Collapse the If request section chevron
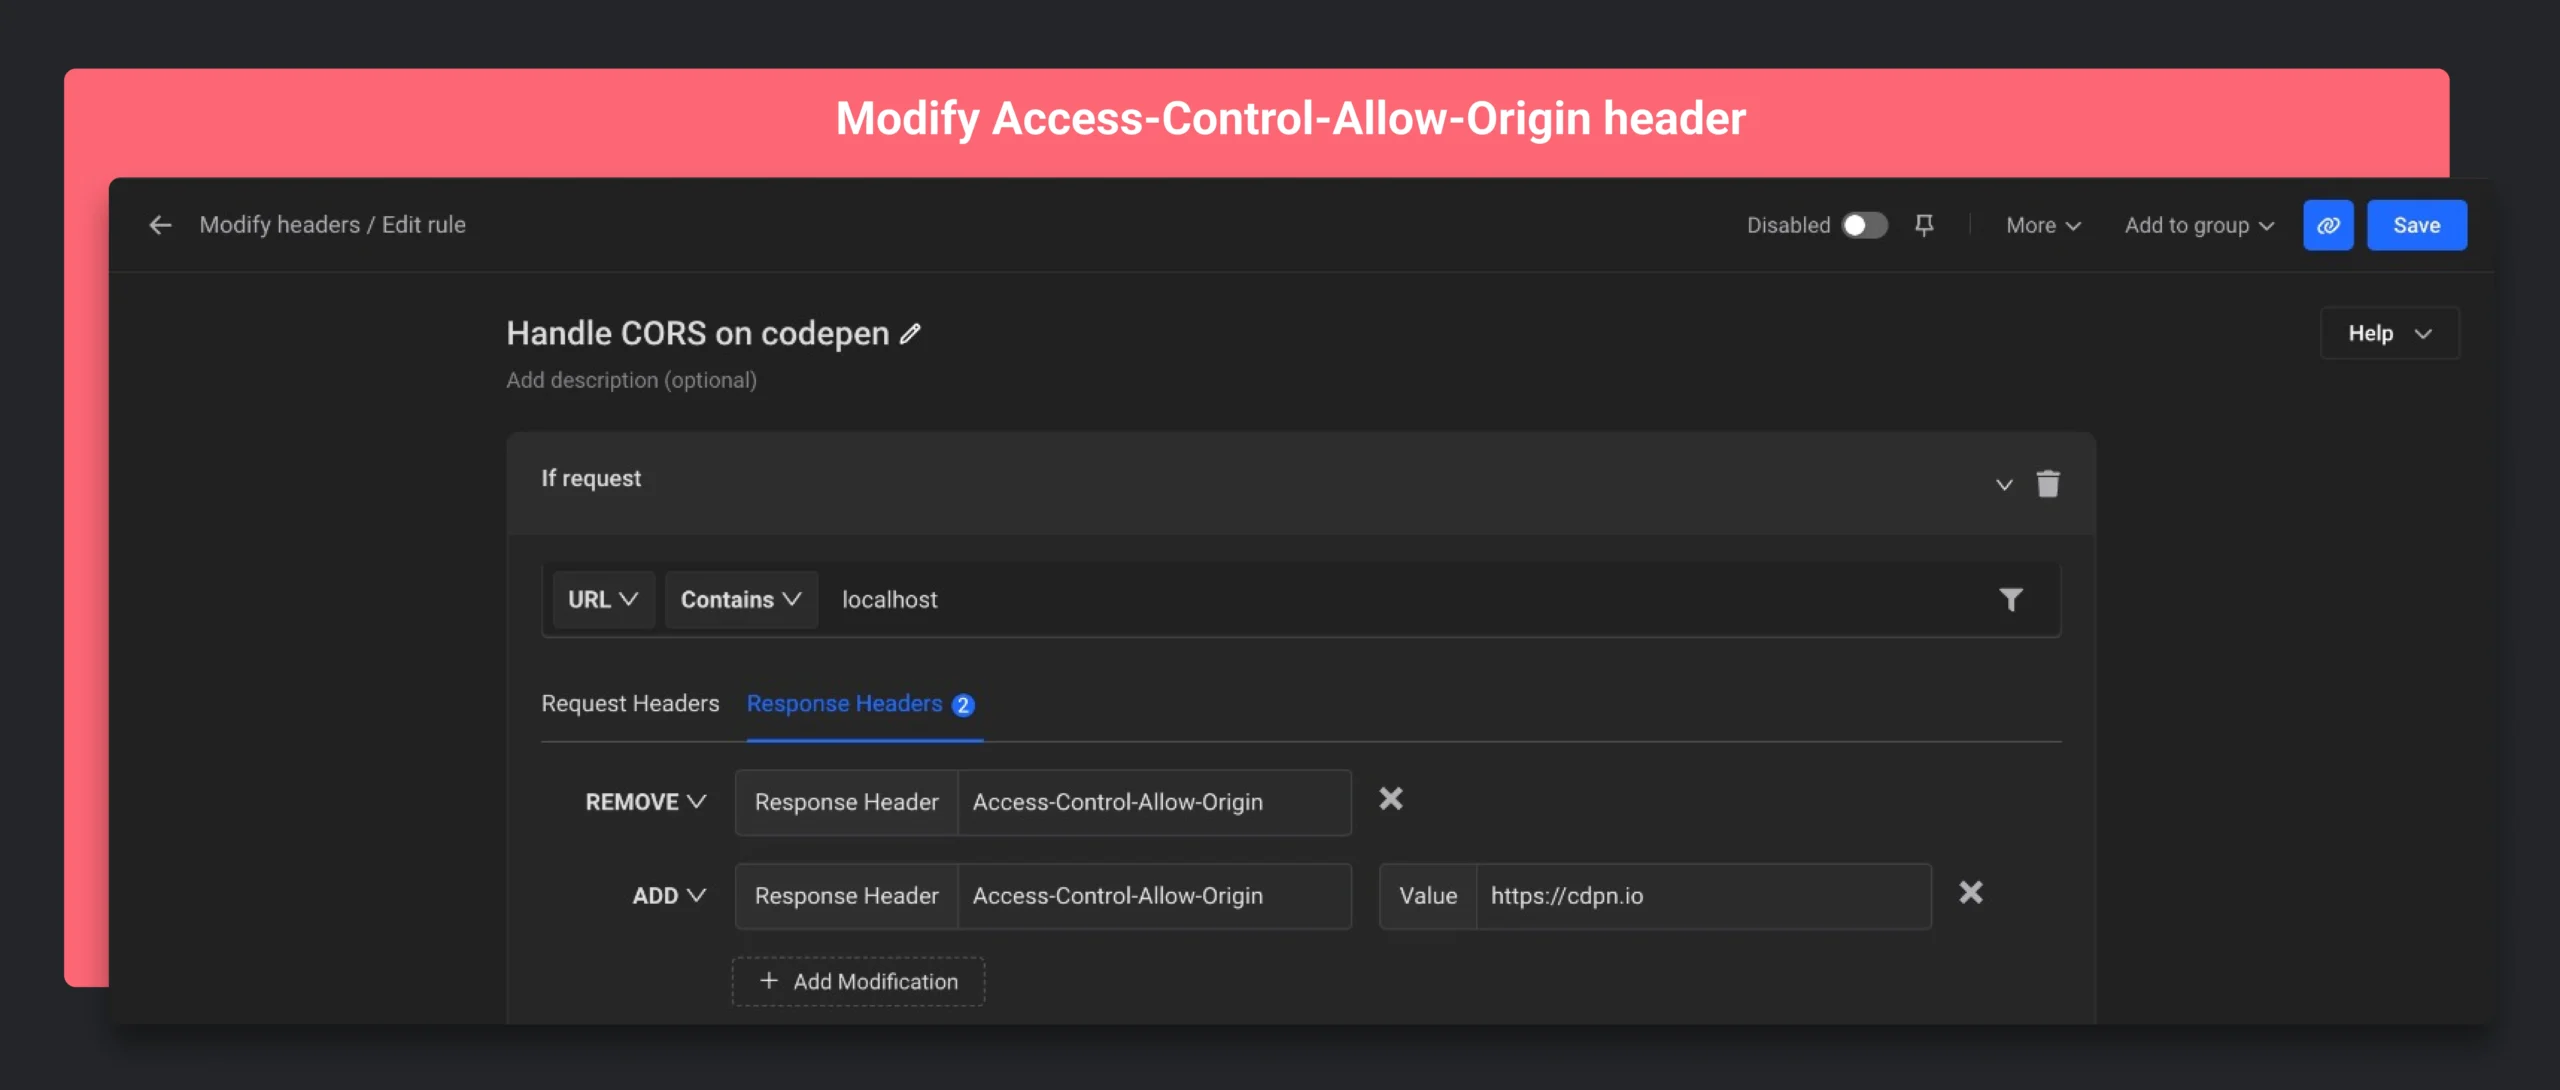 point(2004,485)
